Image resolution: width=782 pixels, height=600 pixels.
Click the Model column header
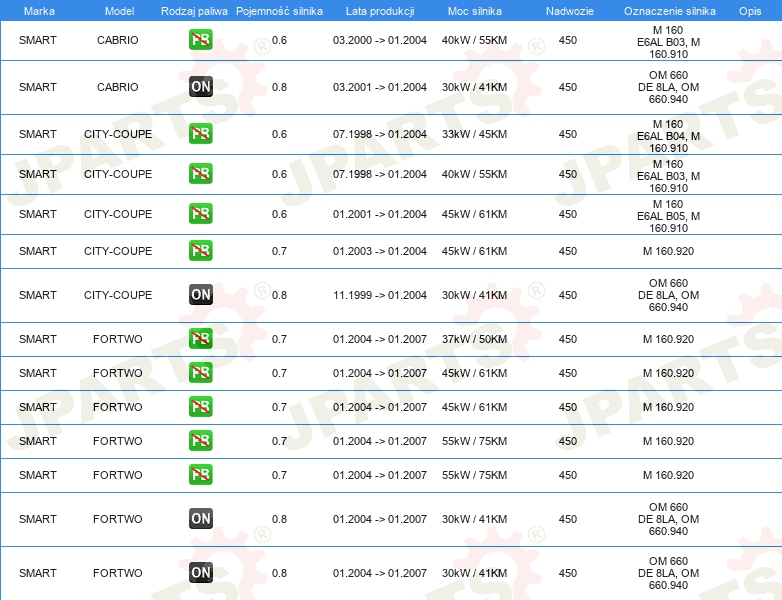click(x=118, y=10)
